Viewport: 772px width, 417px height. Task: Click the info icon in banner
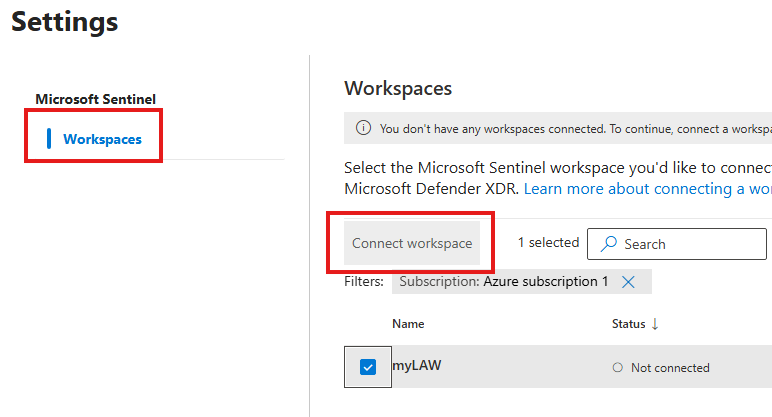pos(363,128)
